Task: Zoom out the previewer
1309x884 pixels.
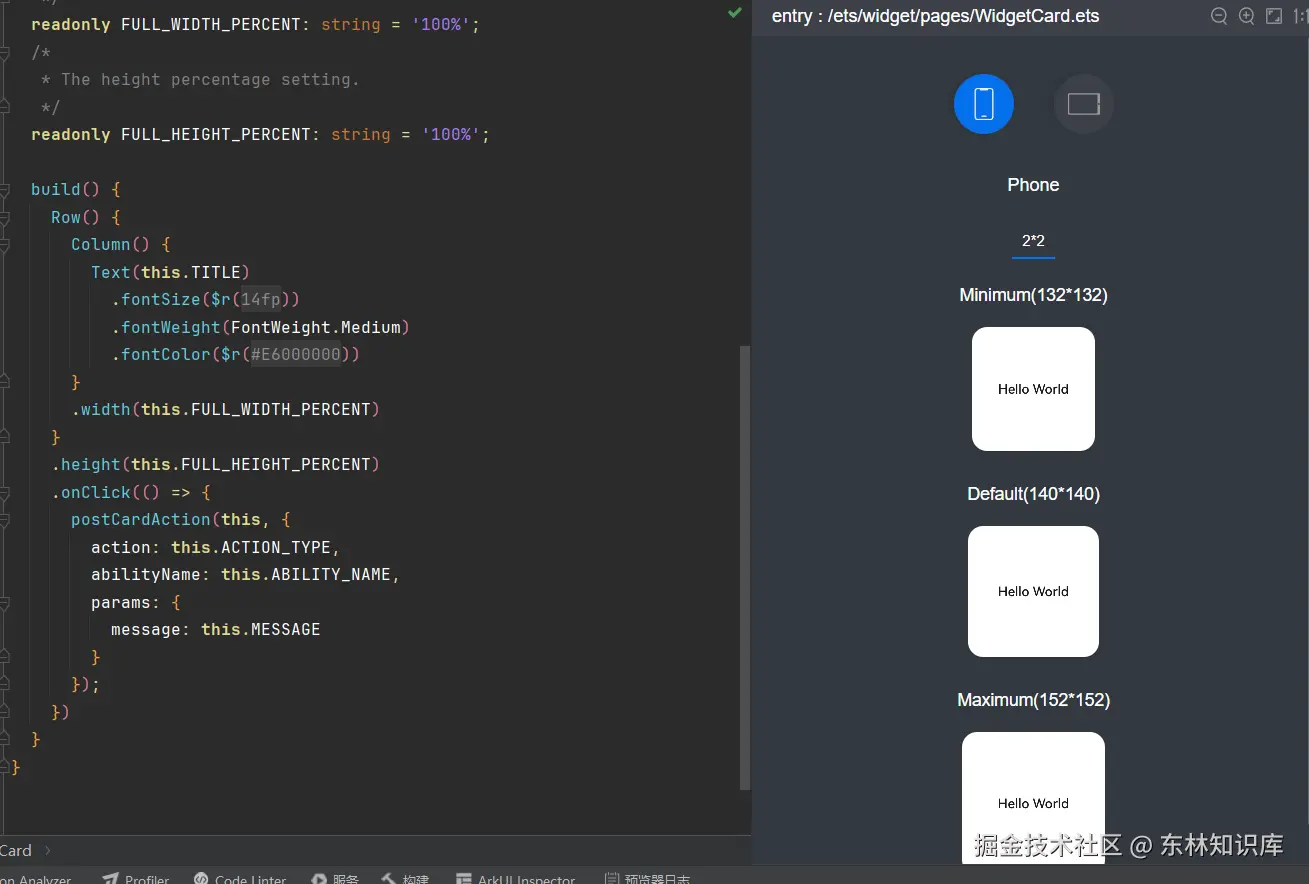Action: click(x=1219, y=16)
